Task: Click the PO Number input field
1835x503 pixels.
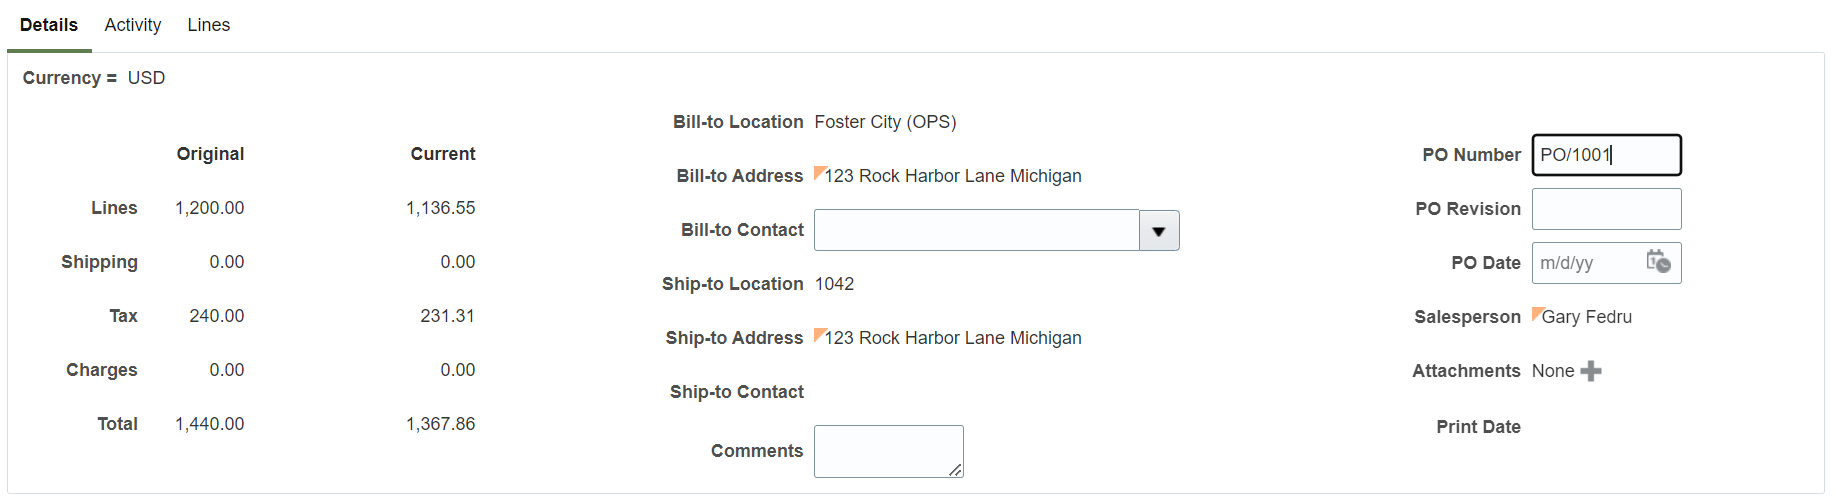Action: coord(1605,155)
